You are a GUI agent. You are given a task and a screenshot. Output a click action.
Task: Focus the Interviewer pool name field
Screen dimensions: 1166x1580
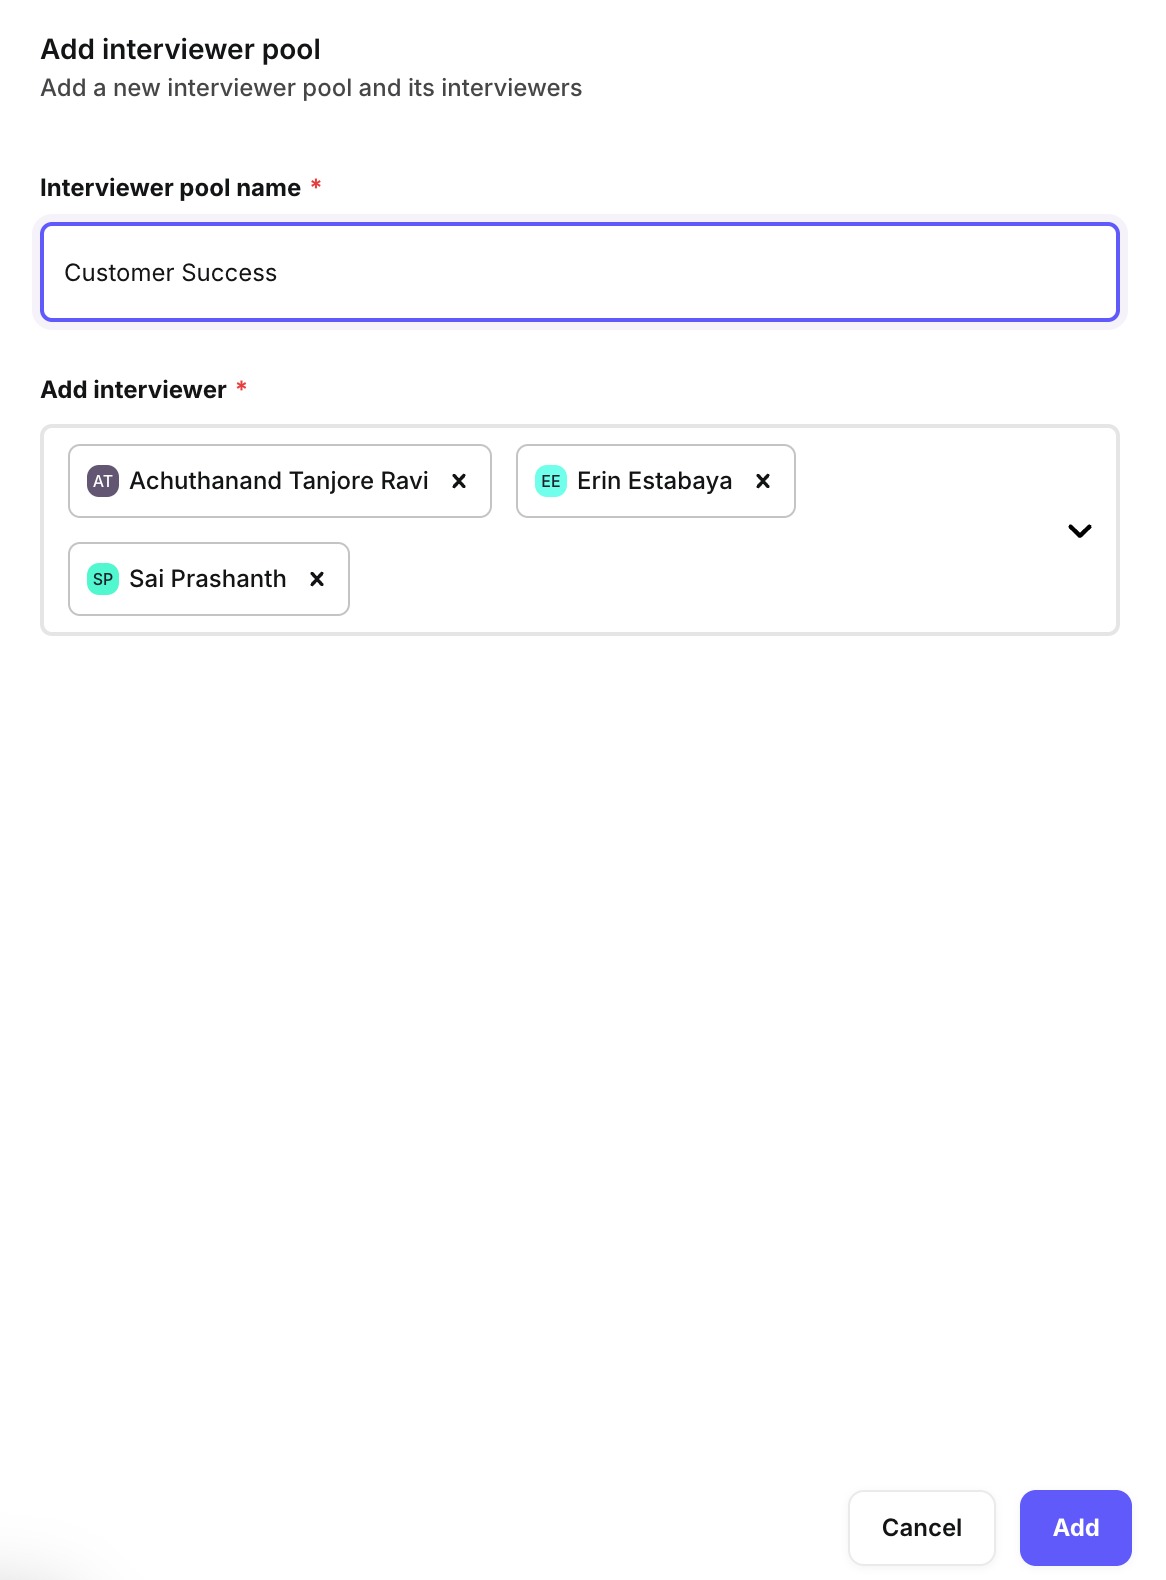pyautogui.click(x=579, y=272)
